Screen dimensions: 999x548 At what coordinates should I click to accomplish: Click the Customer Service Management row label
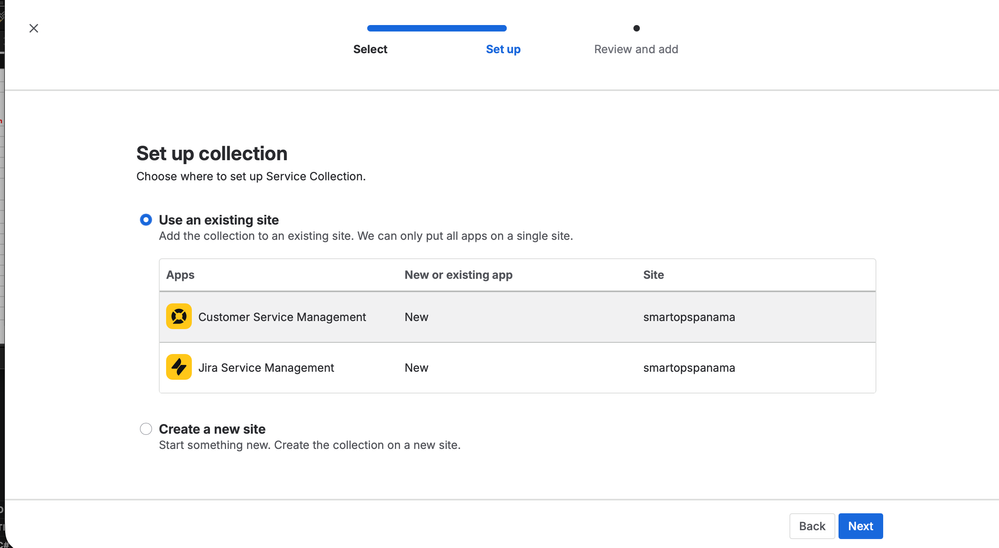pyautogui.click(x=282, y=317)
